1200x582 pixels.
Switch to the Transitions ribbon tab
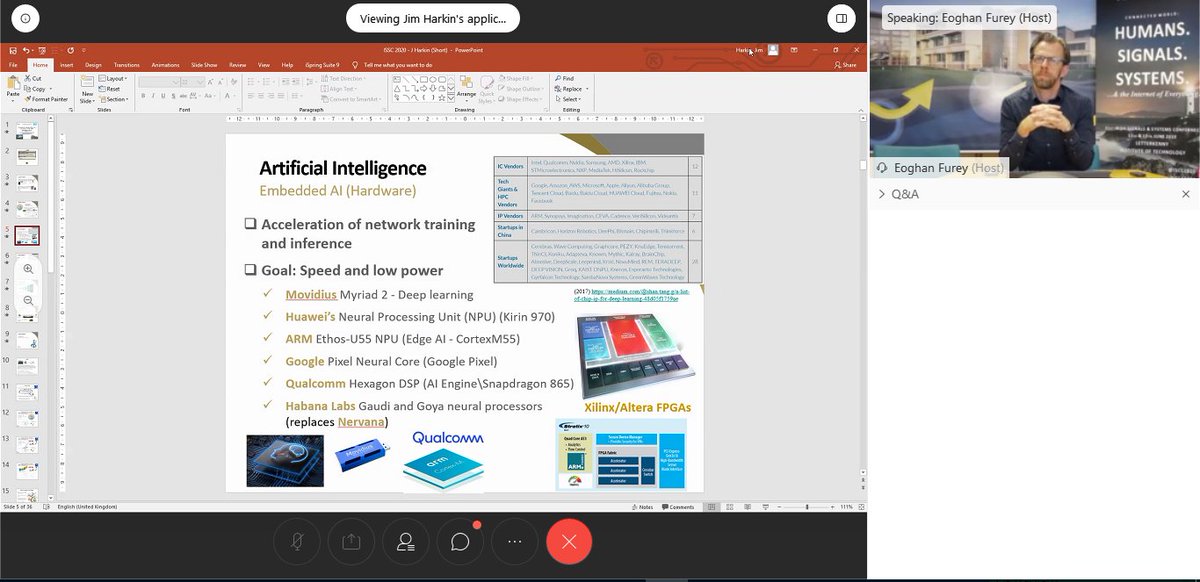point(127,64)
